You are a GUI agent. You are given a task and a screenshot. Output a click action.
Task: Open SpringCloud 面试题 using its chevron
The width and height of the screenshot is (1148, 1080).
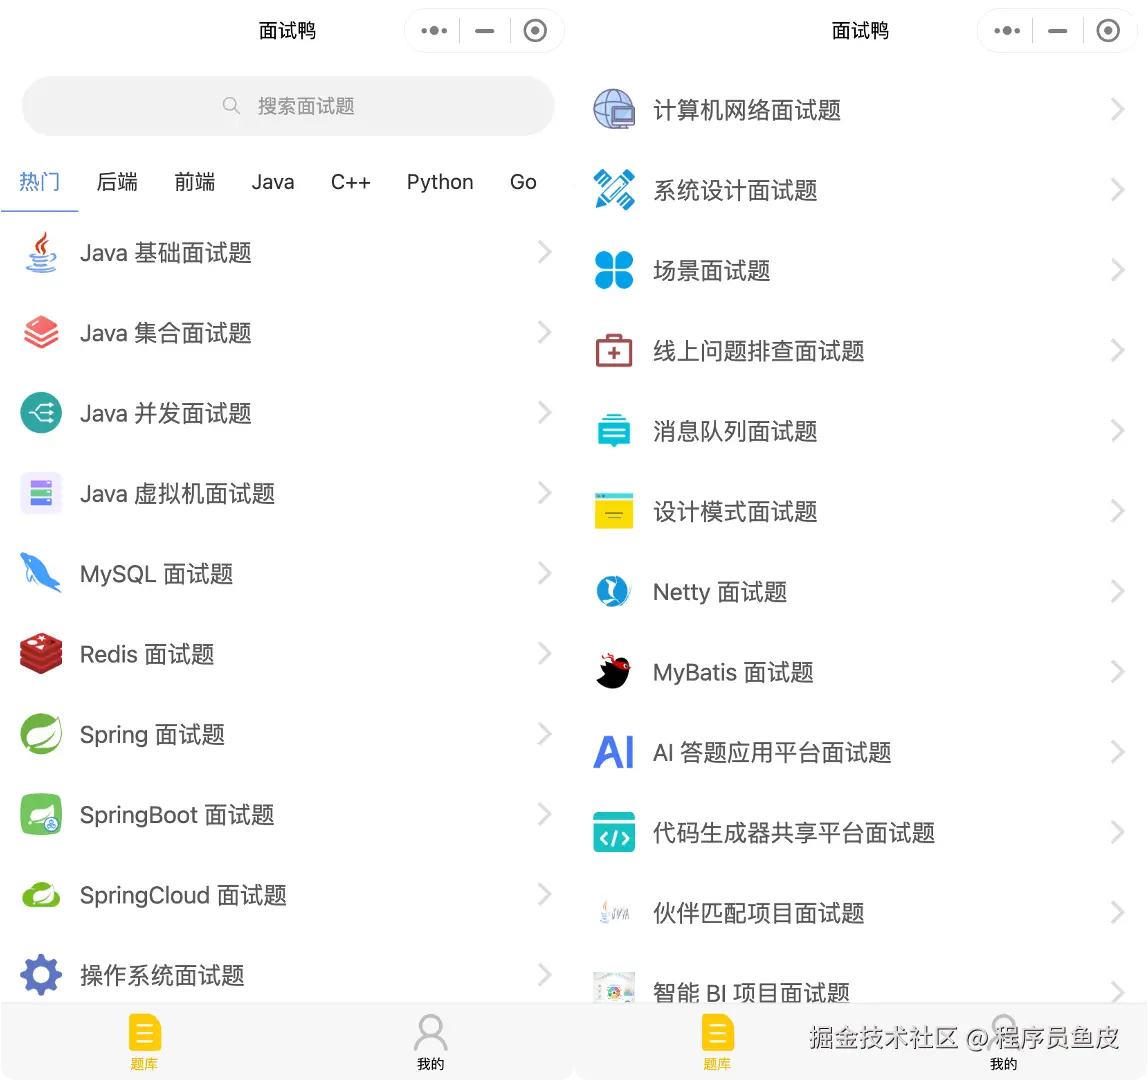[543, 894]
